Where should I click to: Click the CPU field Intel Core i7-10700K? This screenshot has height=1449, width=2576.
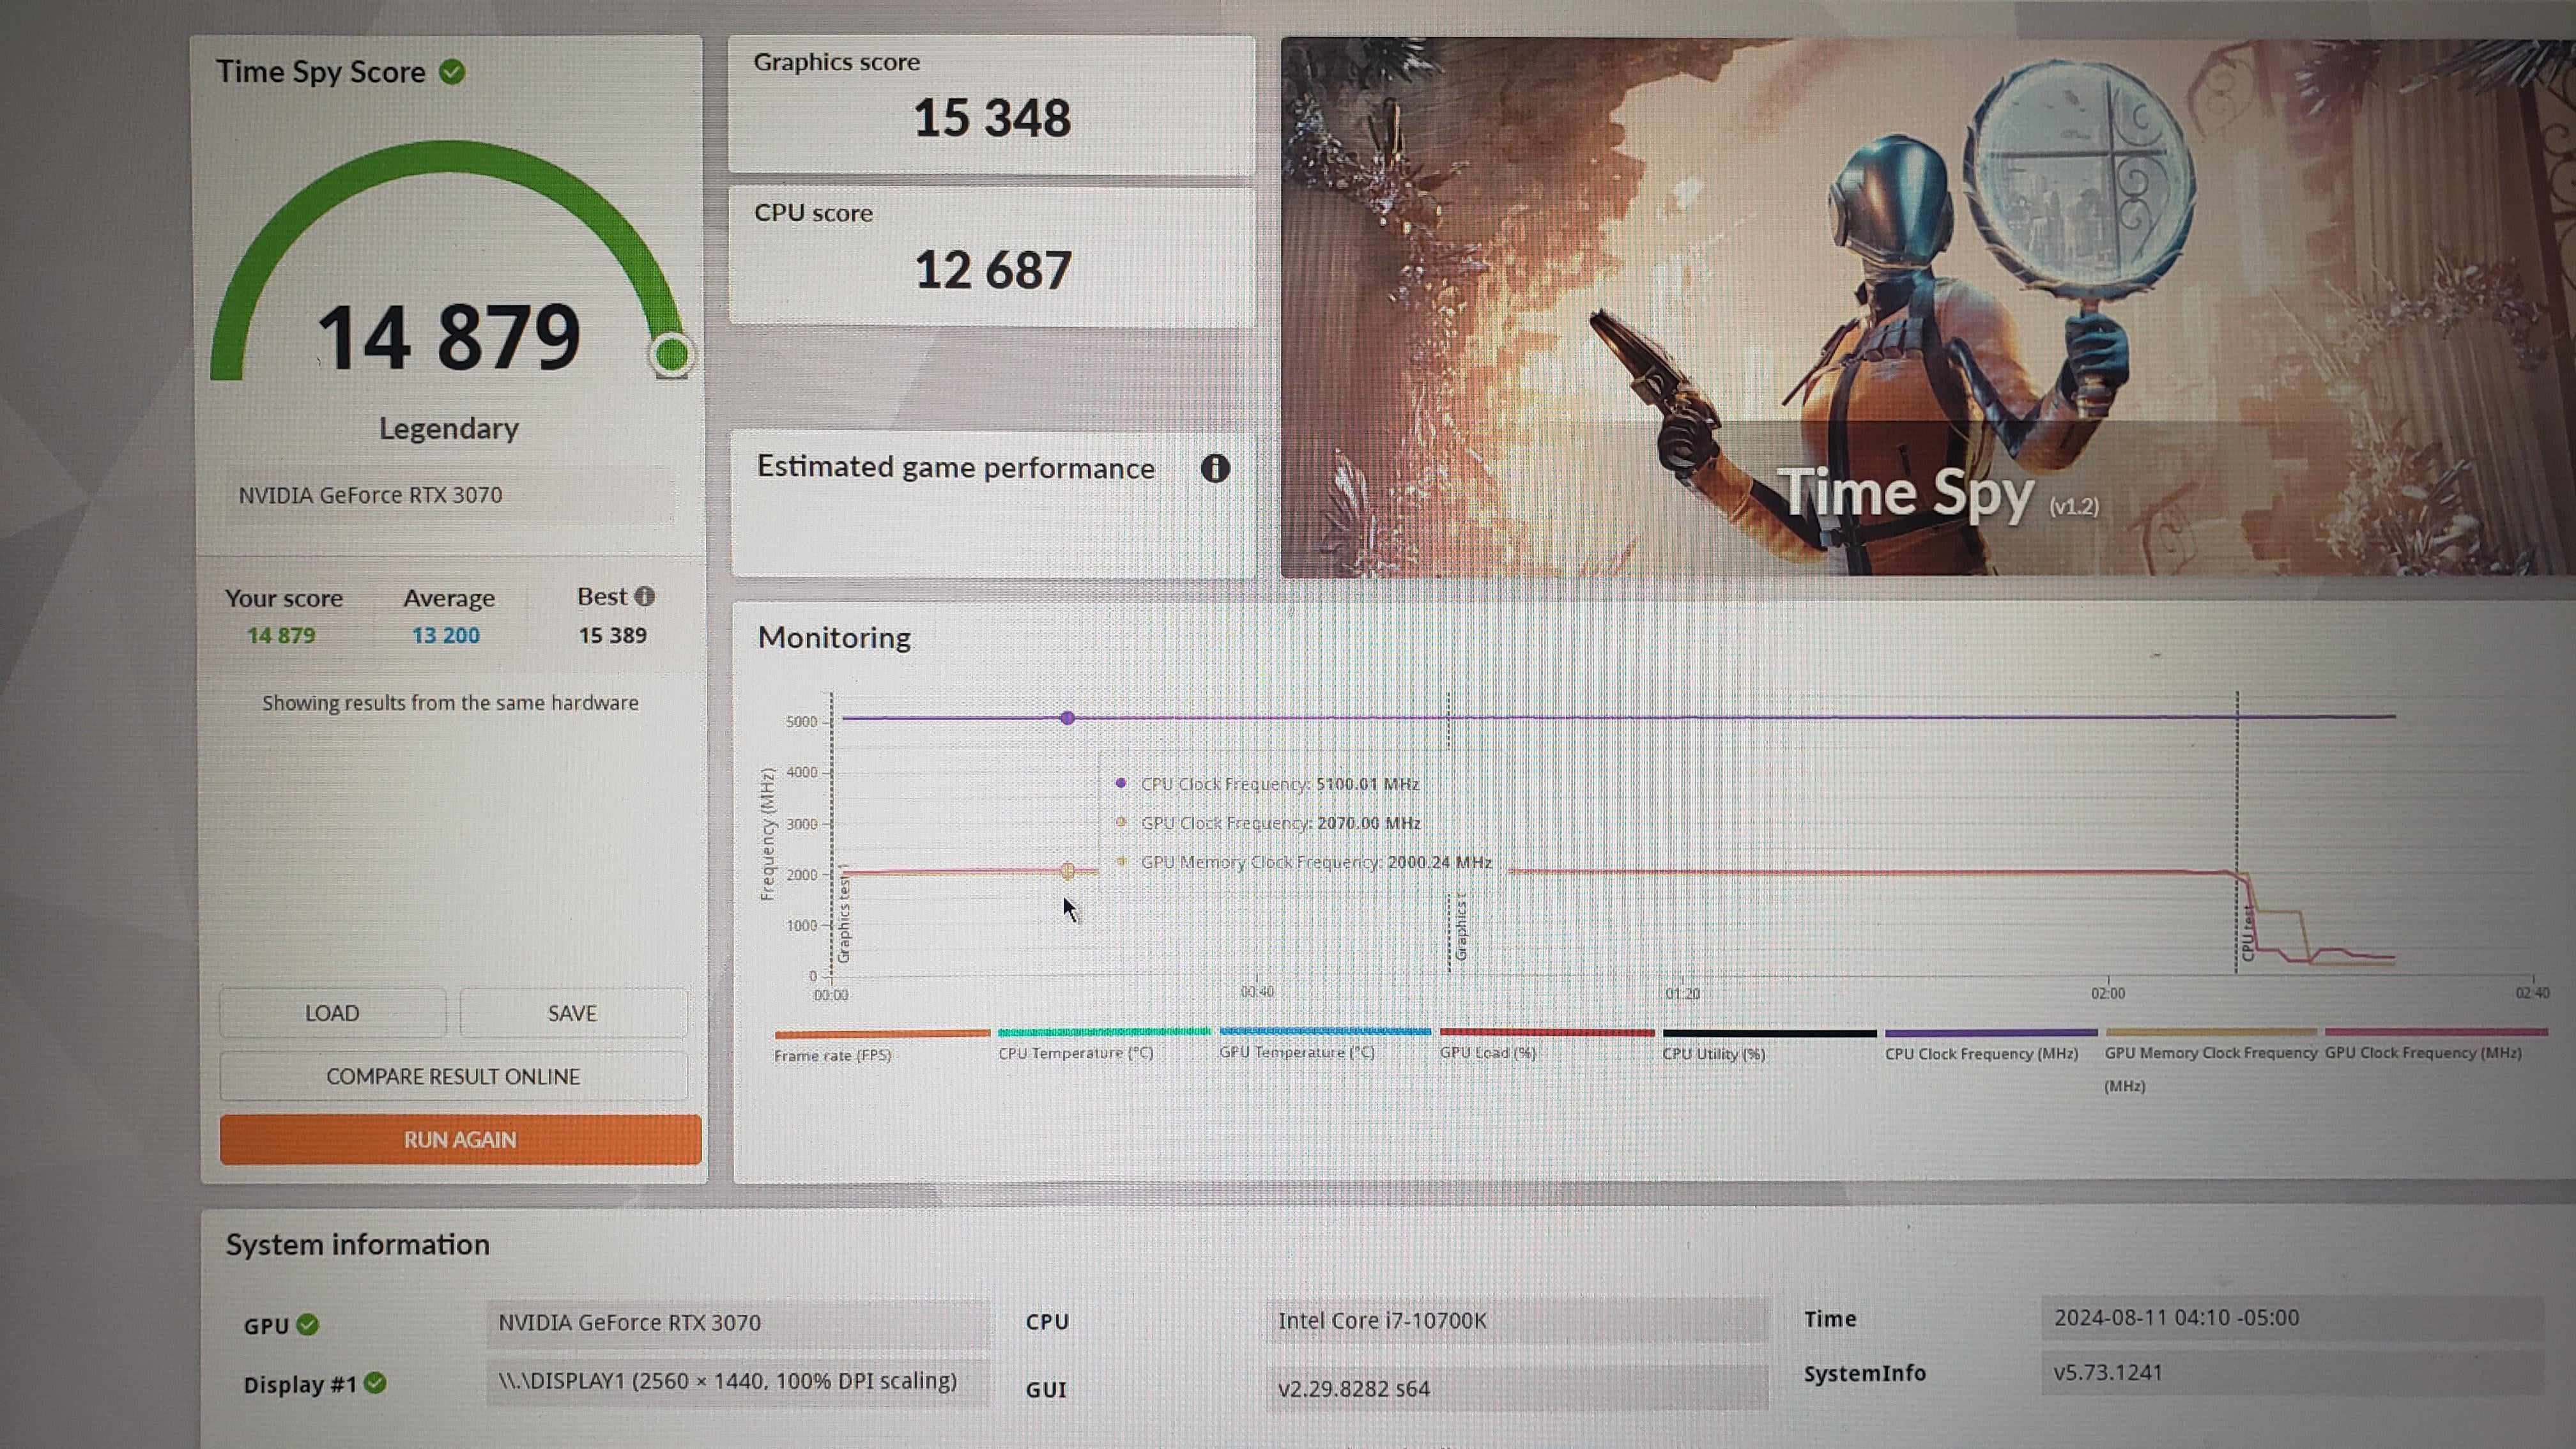pyautogui.click(x=1517, y=1321)
